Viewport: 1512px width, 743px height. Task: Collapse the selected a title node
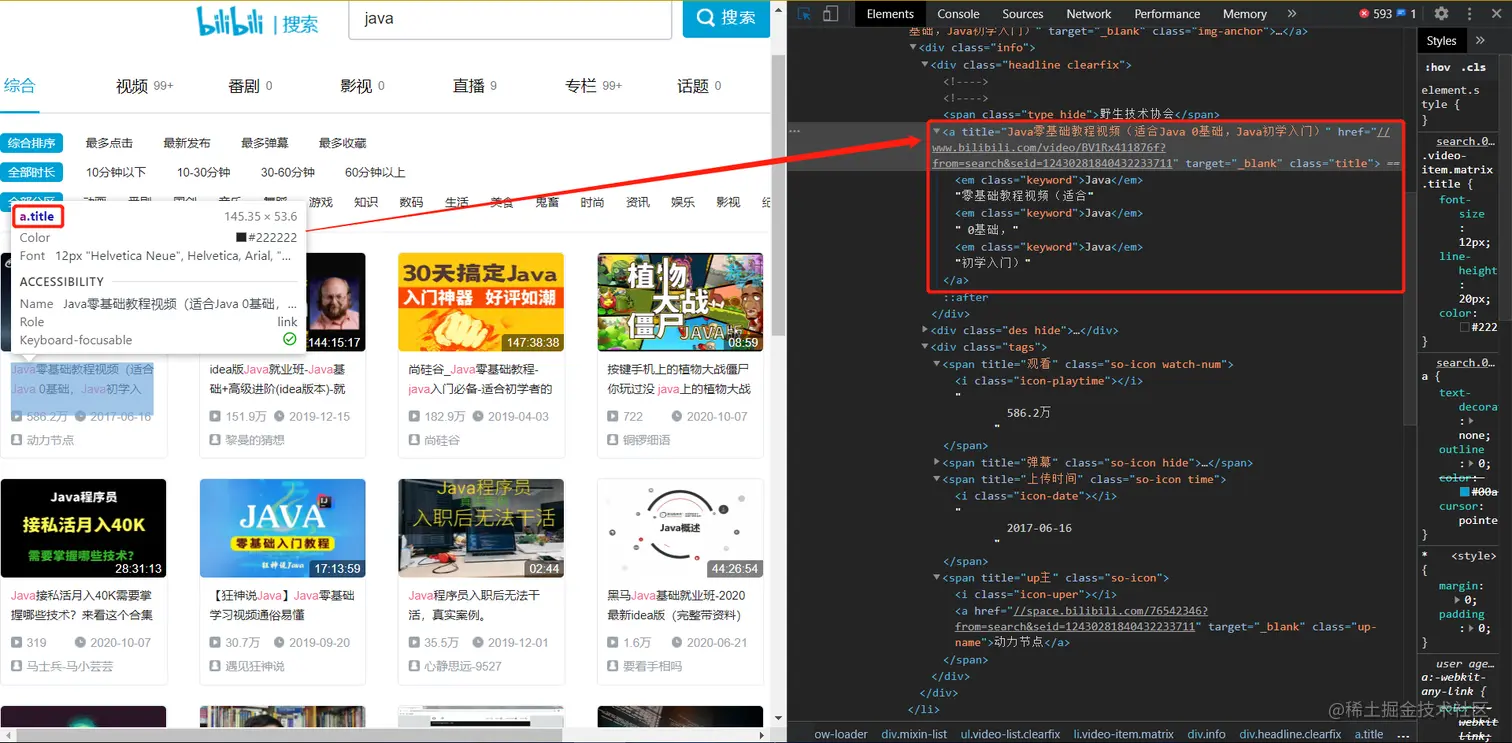tap(937, 131)
